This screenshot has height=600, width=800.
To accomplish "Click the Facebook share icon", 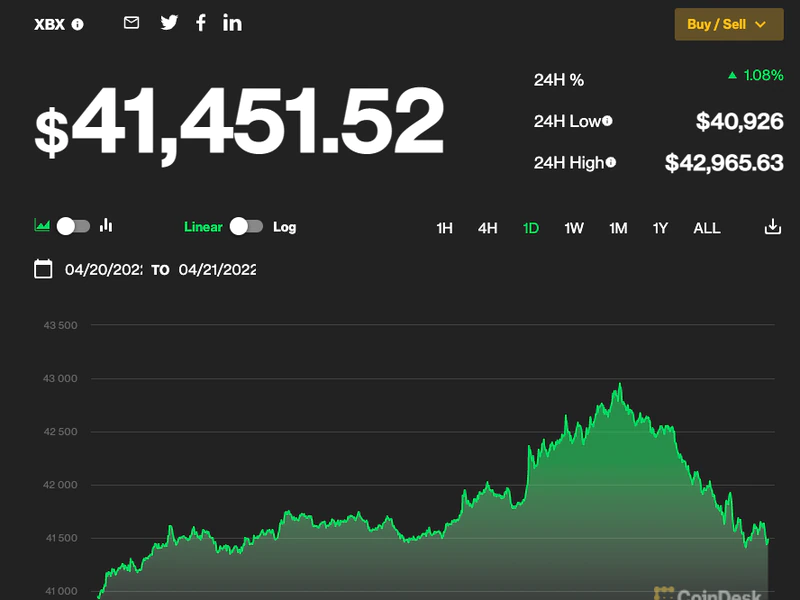I will pos(200,23).
